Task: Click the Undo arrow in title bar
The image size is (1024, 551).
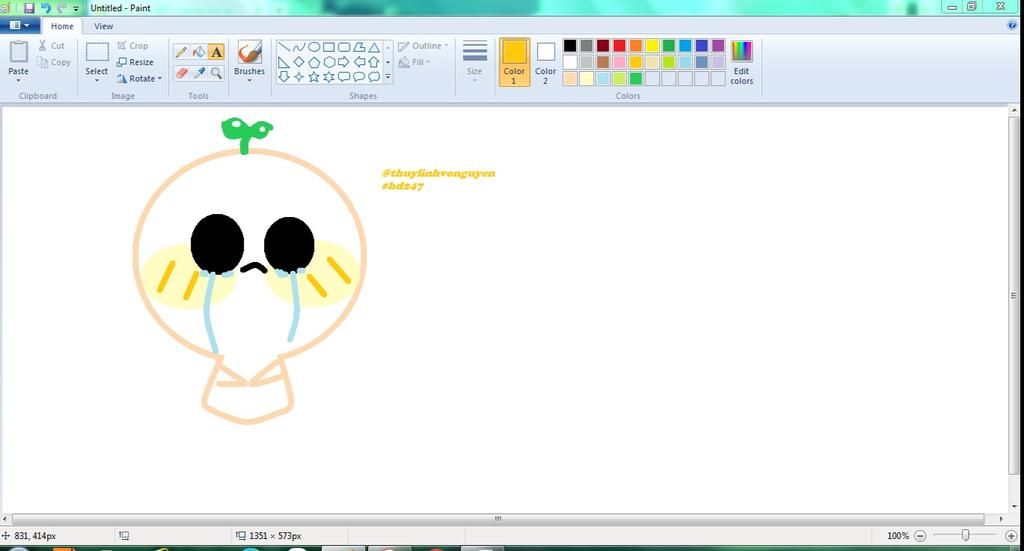Action: tap(45, 8)
